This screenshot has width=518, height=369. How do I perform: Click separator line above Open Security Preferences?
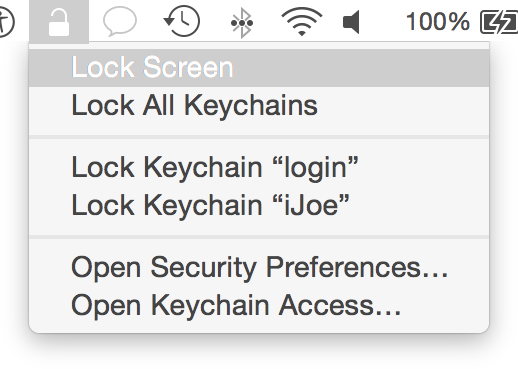pos(259,237)
